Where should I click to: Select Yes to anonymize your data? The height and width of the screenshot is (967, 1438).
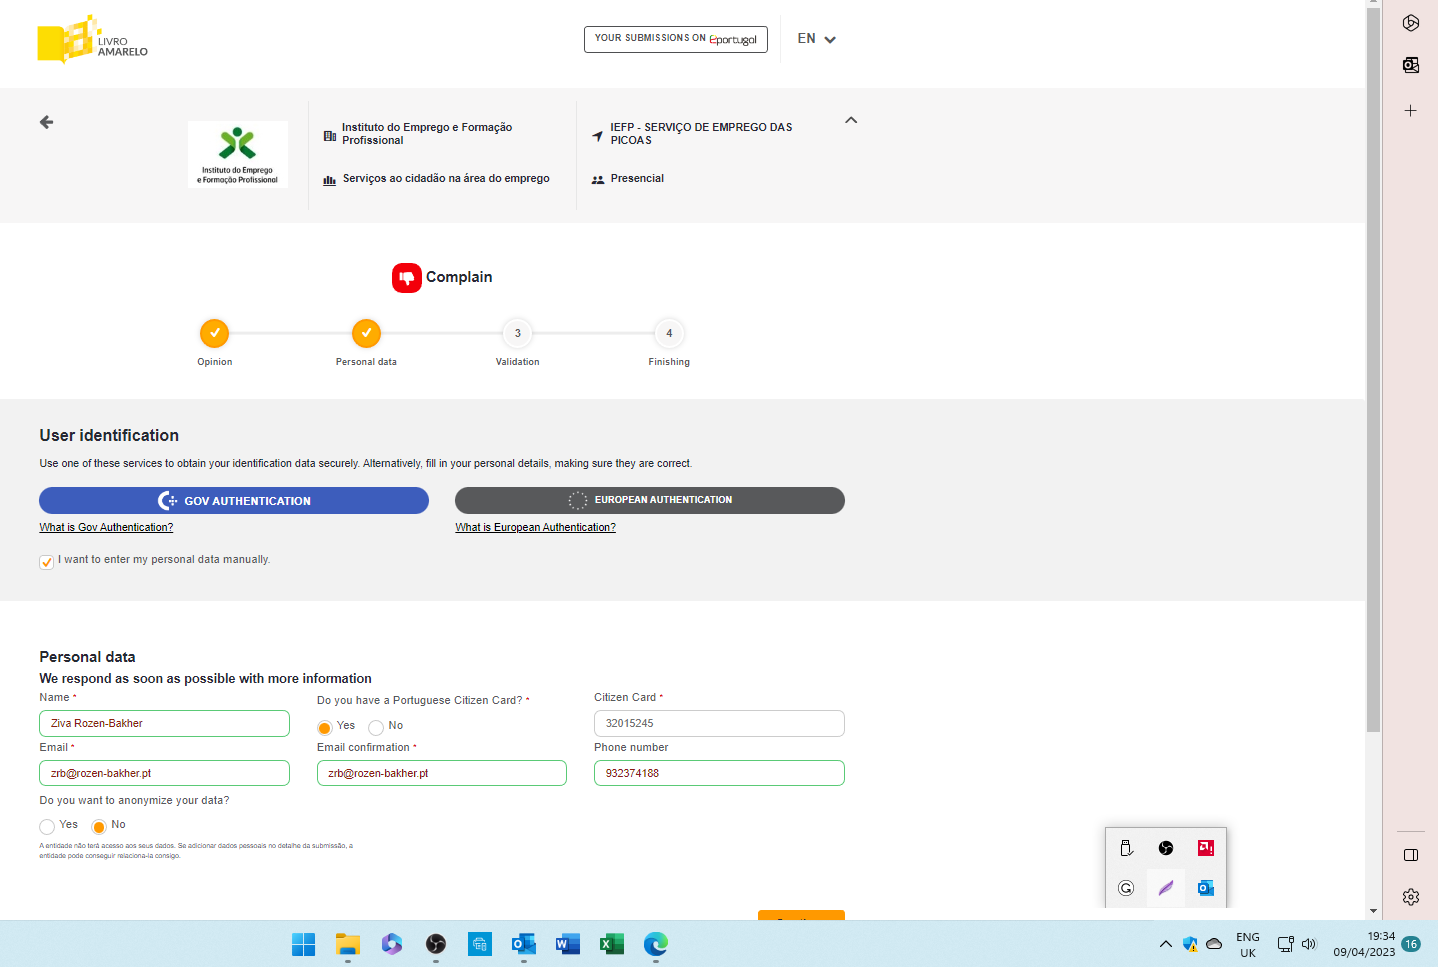coord(47,827)
